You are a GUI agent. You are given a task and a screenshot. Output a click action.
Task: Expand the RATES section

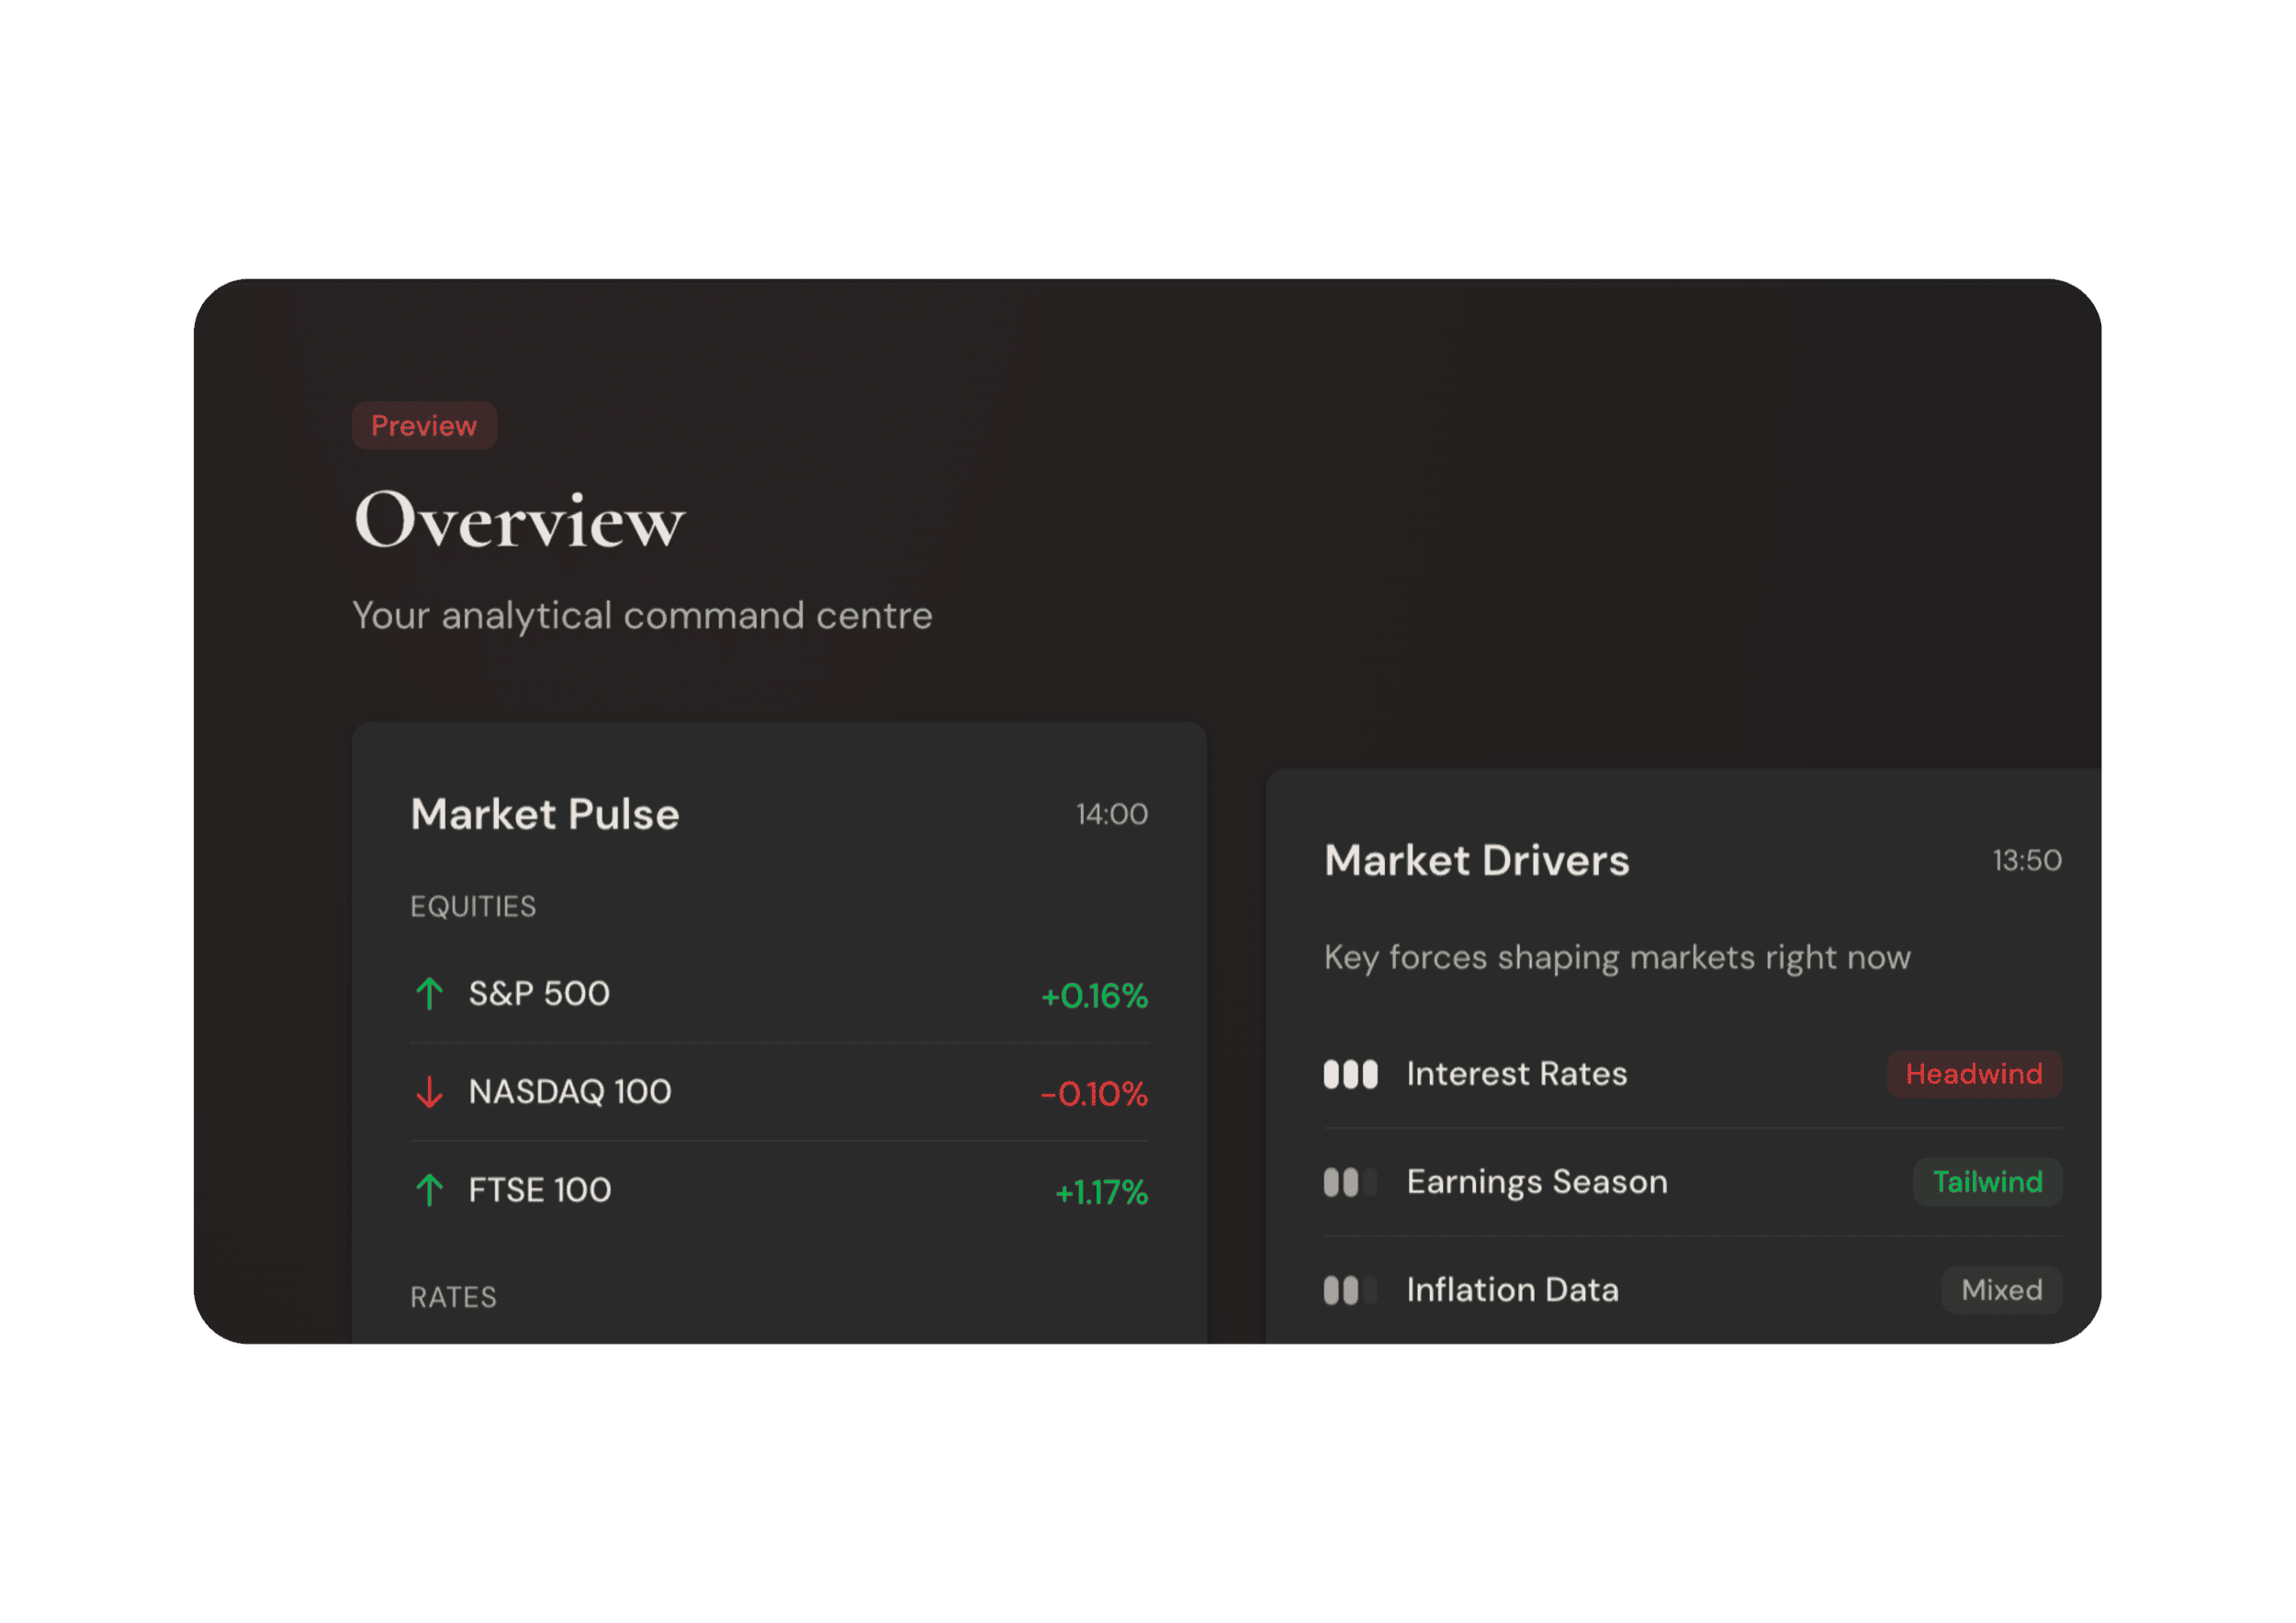[x=452, y=1297]
